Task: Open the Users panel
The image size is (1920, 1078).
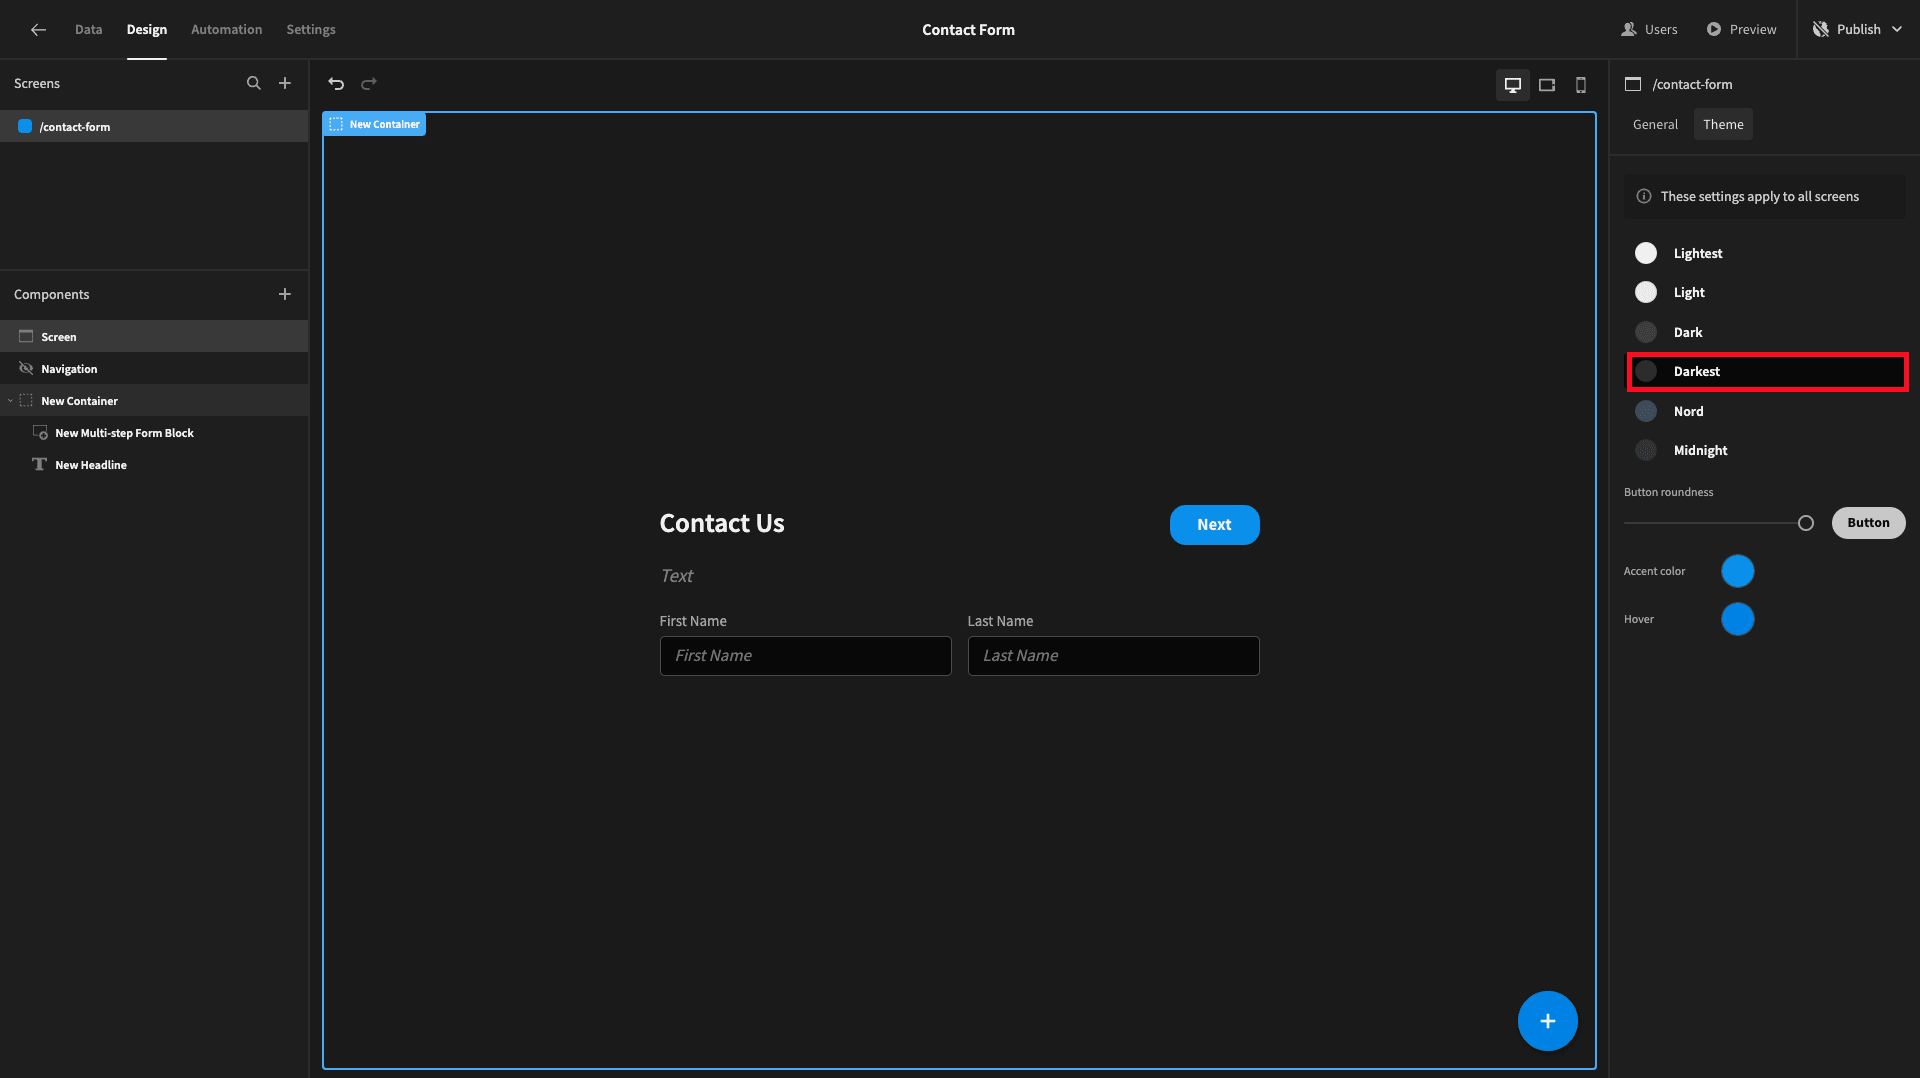Action: [x=1649, y=30]
